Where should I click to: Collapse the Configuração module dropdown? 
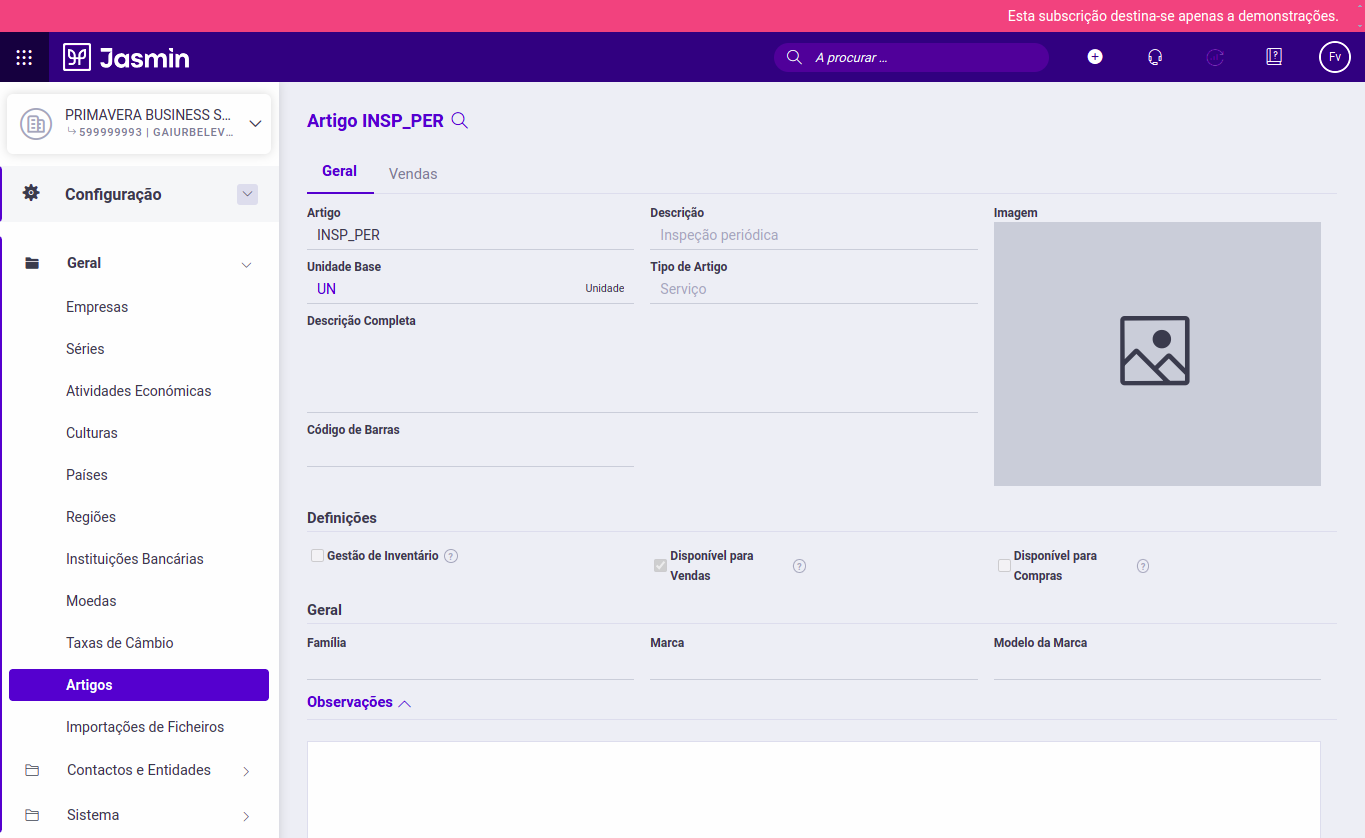pos(247,195)
